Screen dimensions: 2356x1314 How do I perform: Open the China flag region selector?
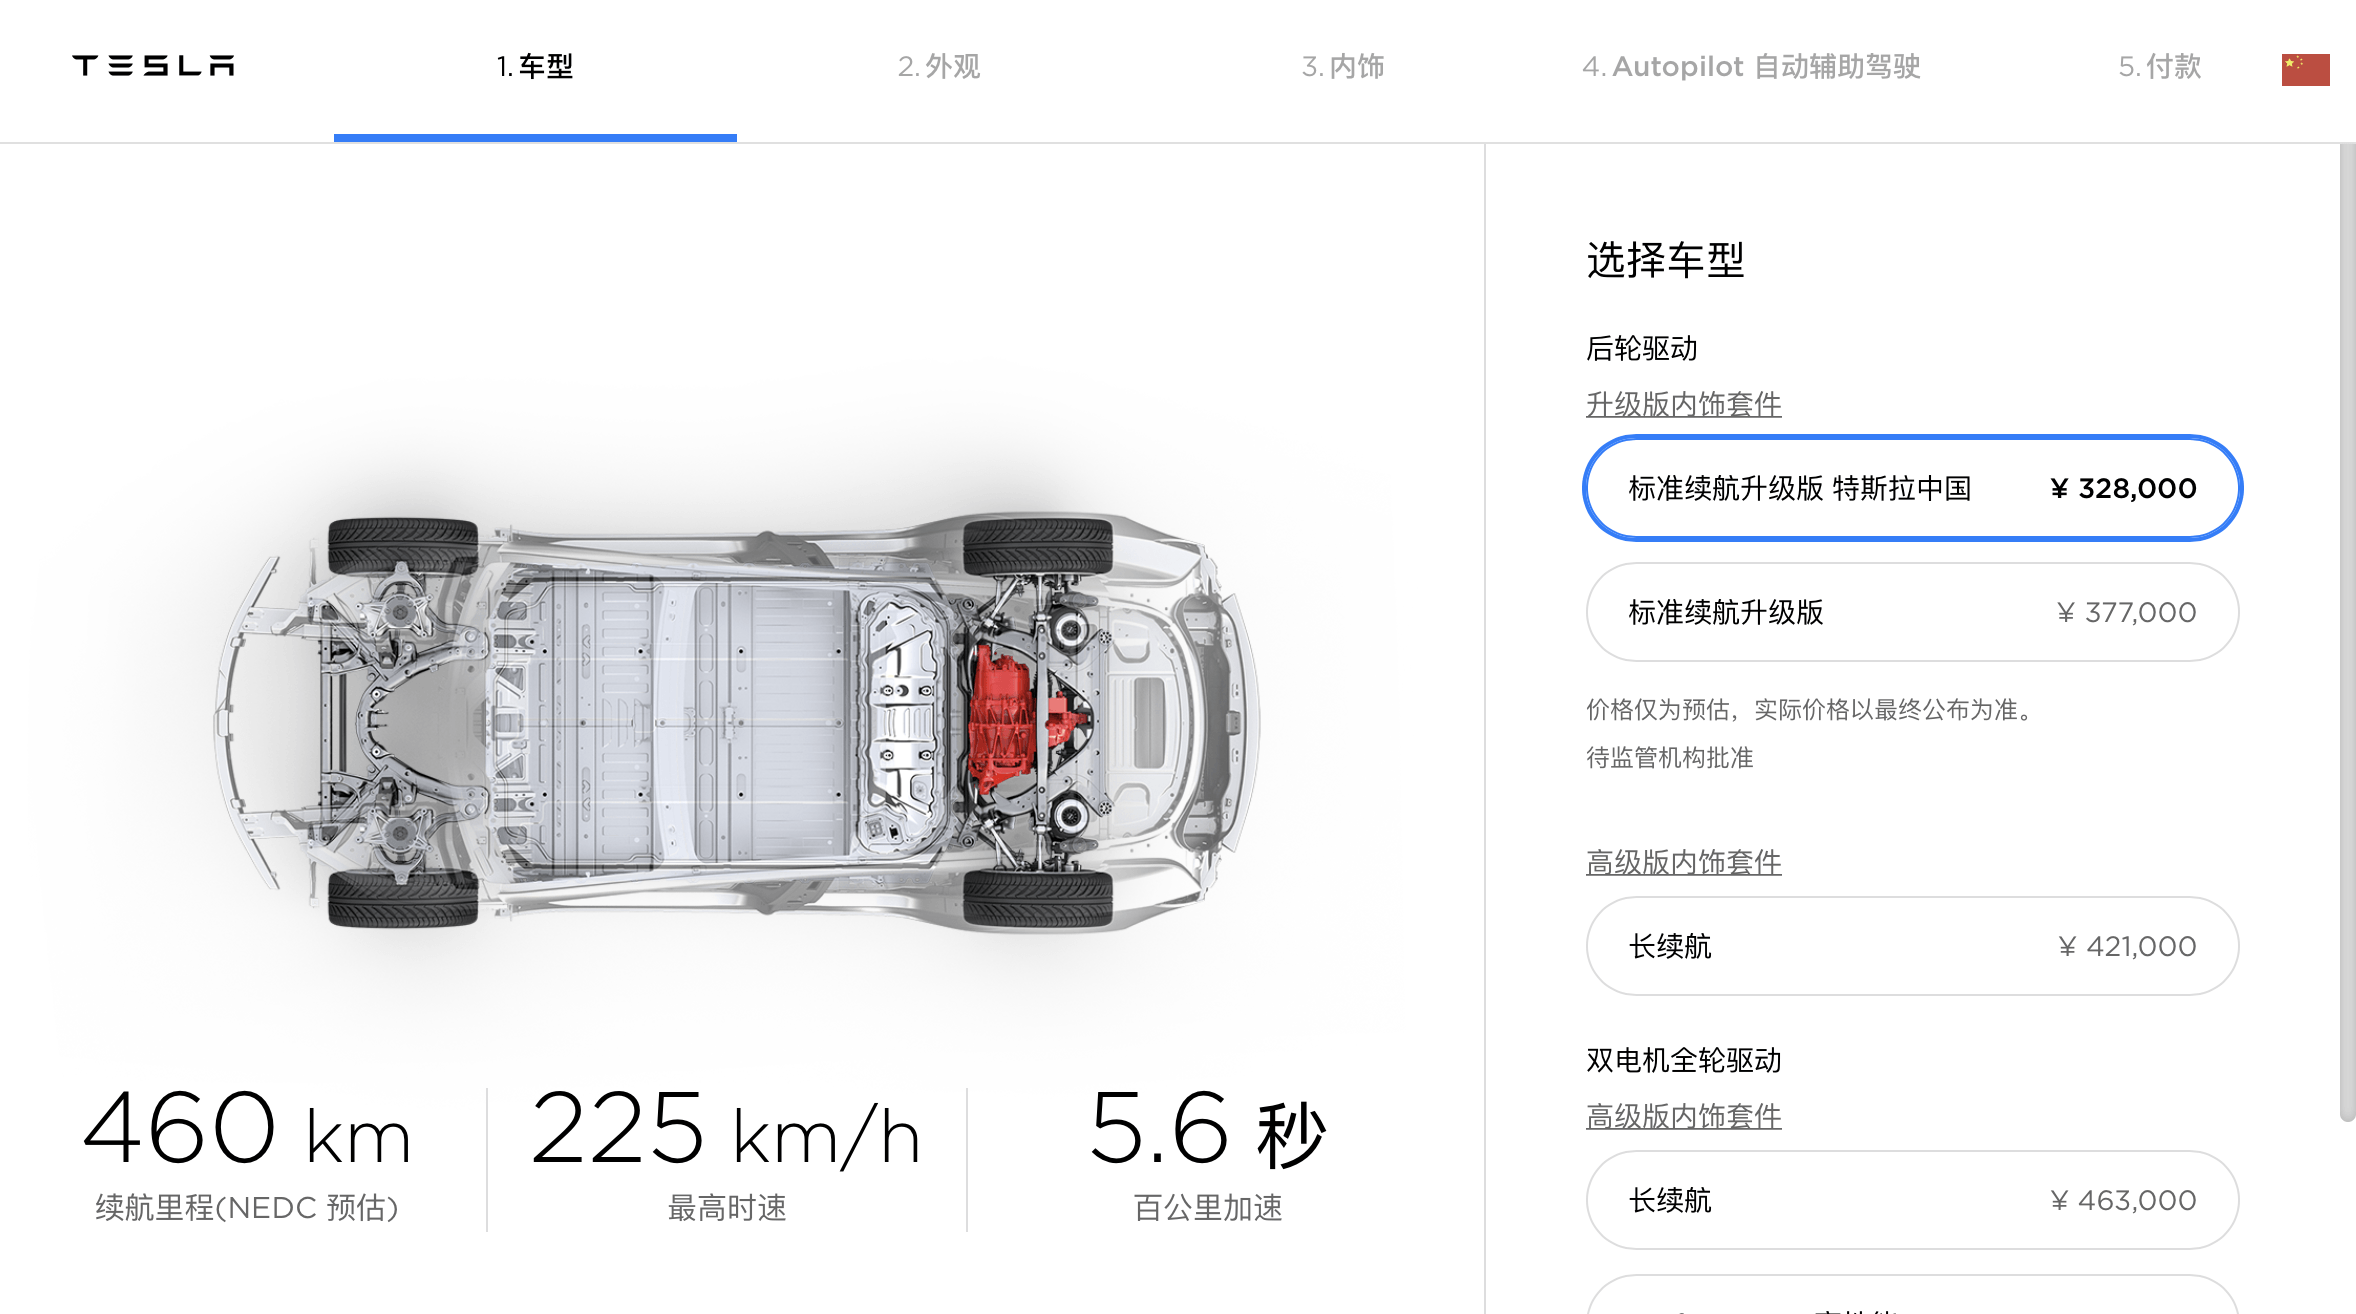tap(2305, 69)
